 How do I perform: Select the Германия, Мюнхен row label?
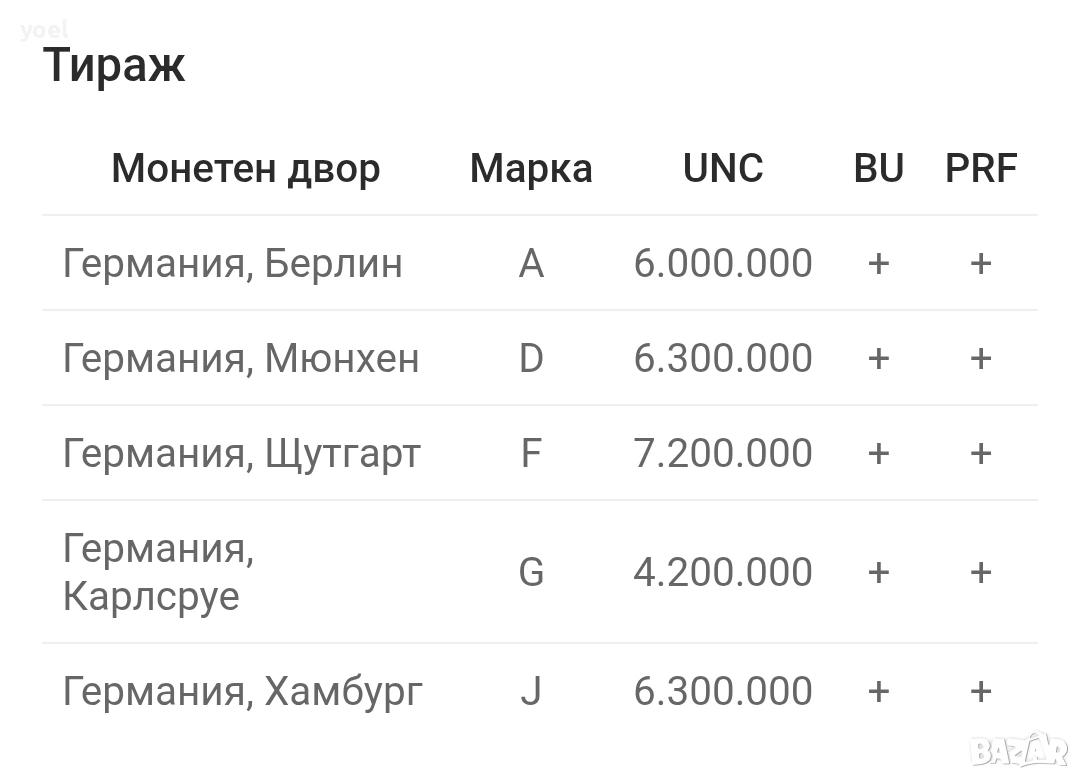point(240,358)
